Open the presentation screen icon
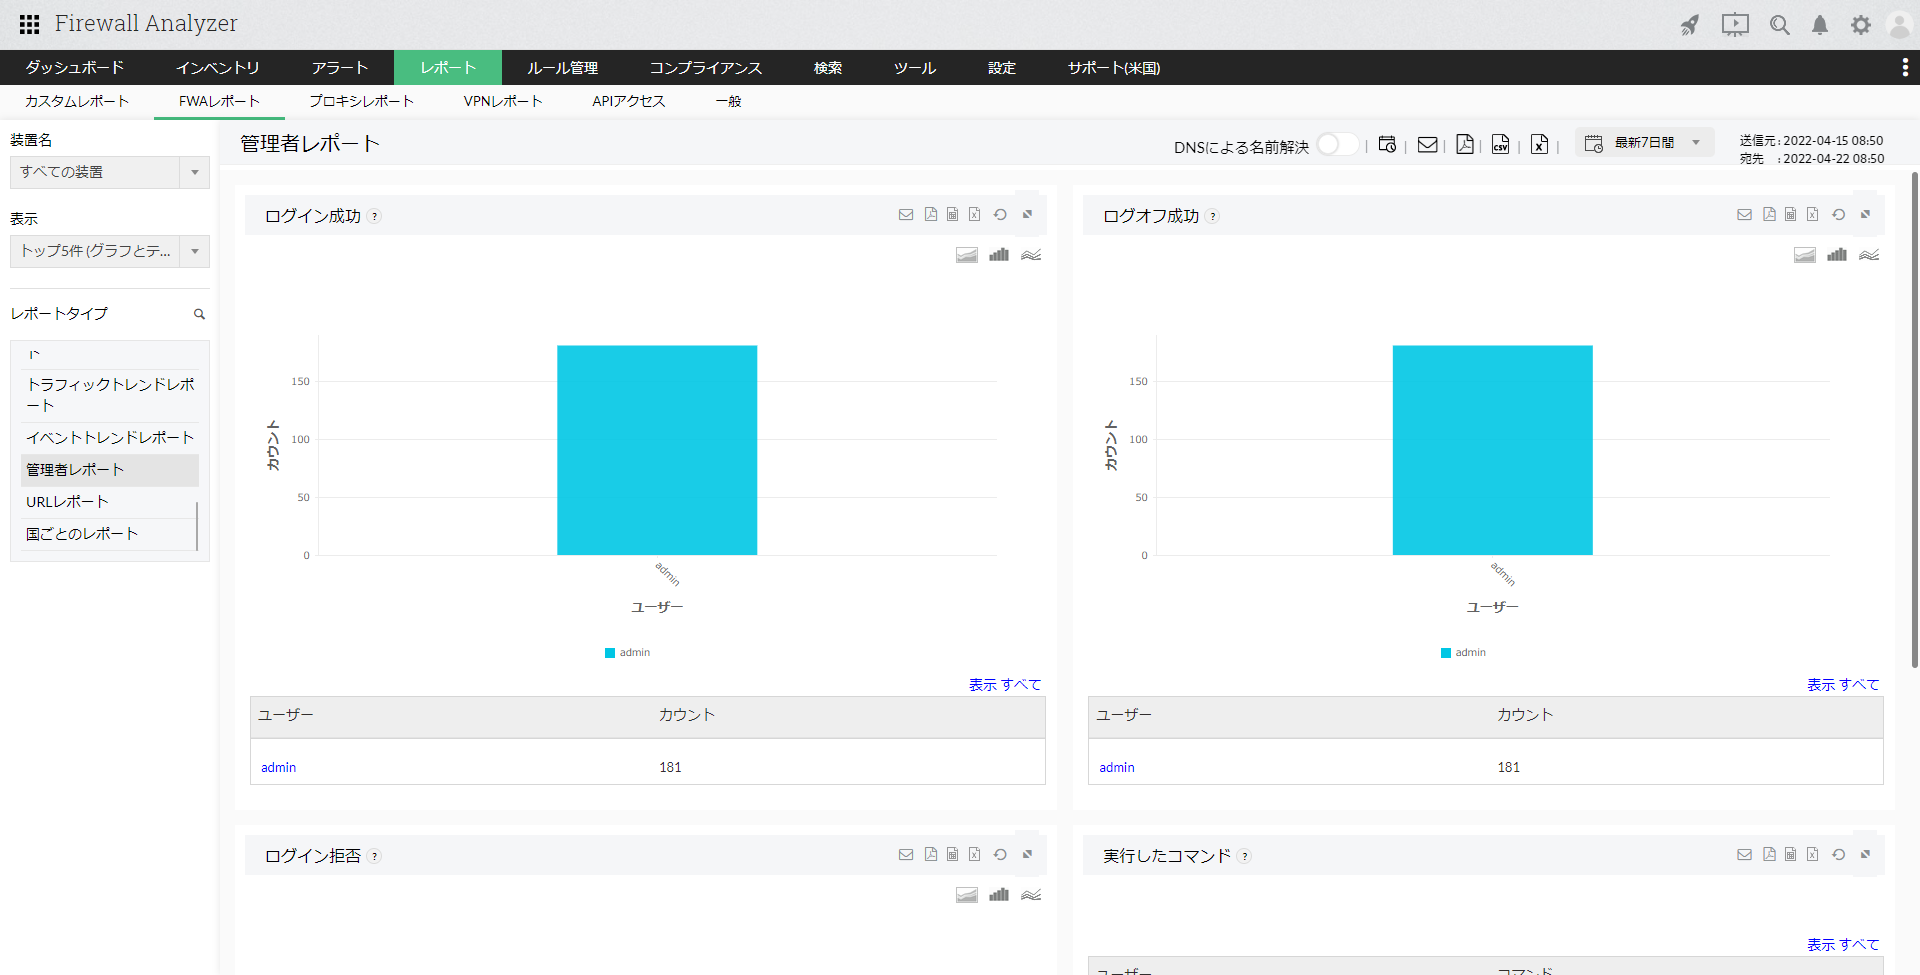The image size is (1920, 975). [x=1735, y=25]
